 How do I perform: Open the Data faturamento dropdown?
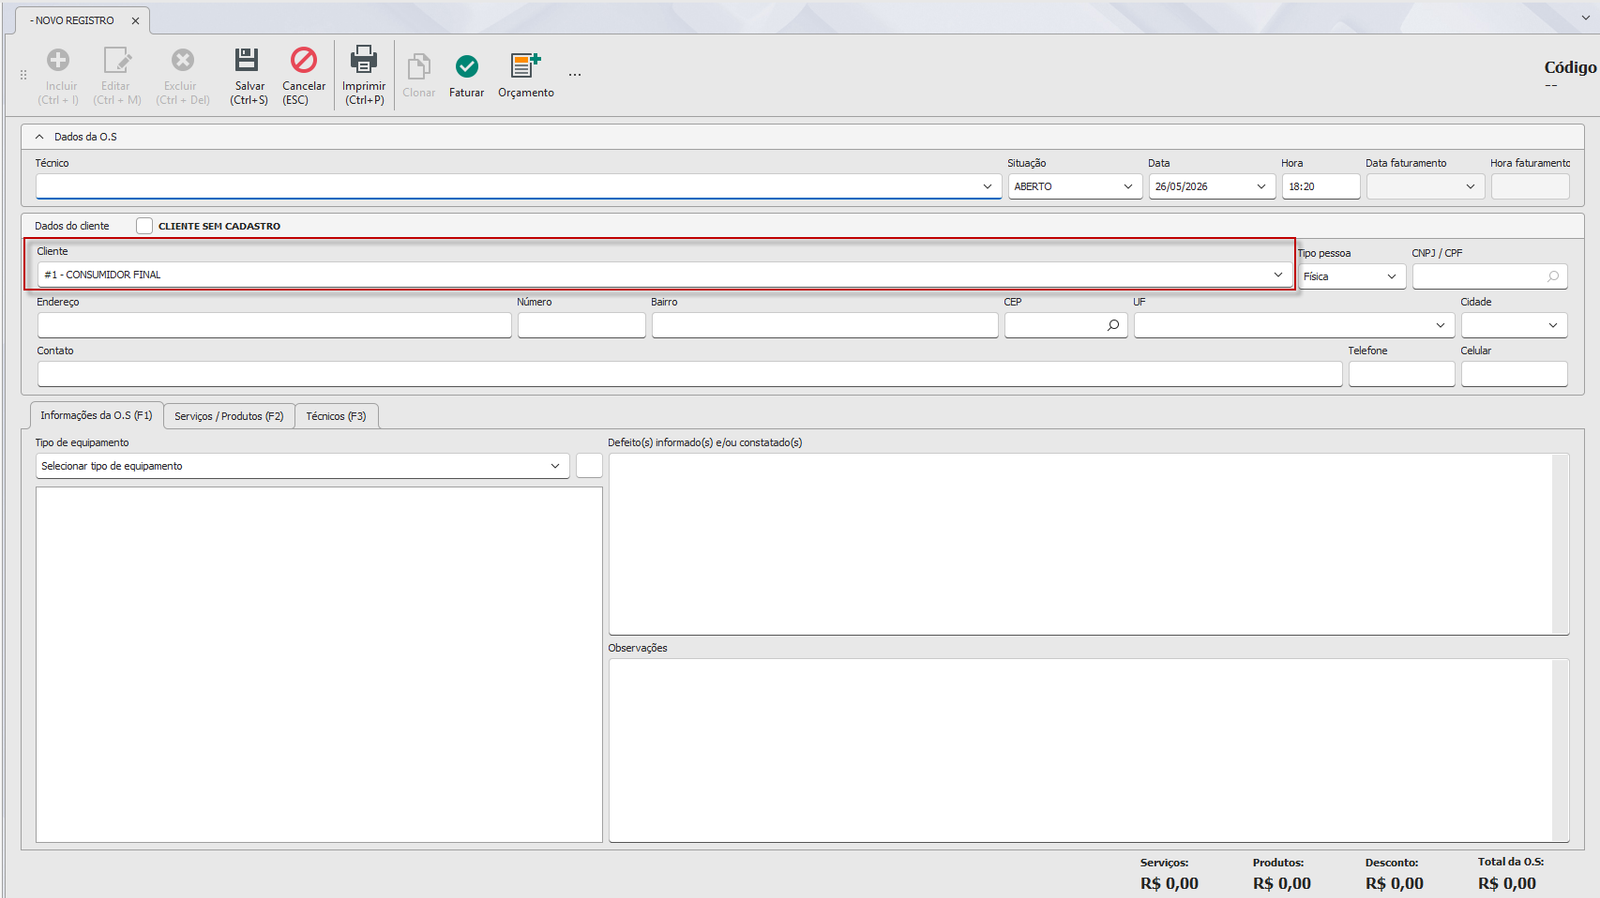[x=1470, y=187]
